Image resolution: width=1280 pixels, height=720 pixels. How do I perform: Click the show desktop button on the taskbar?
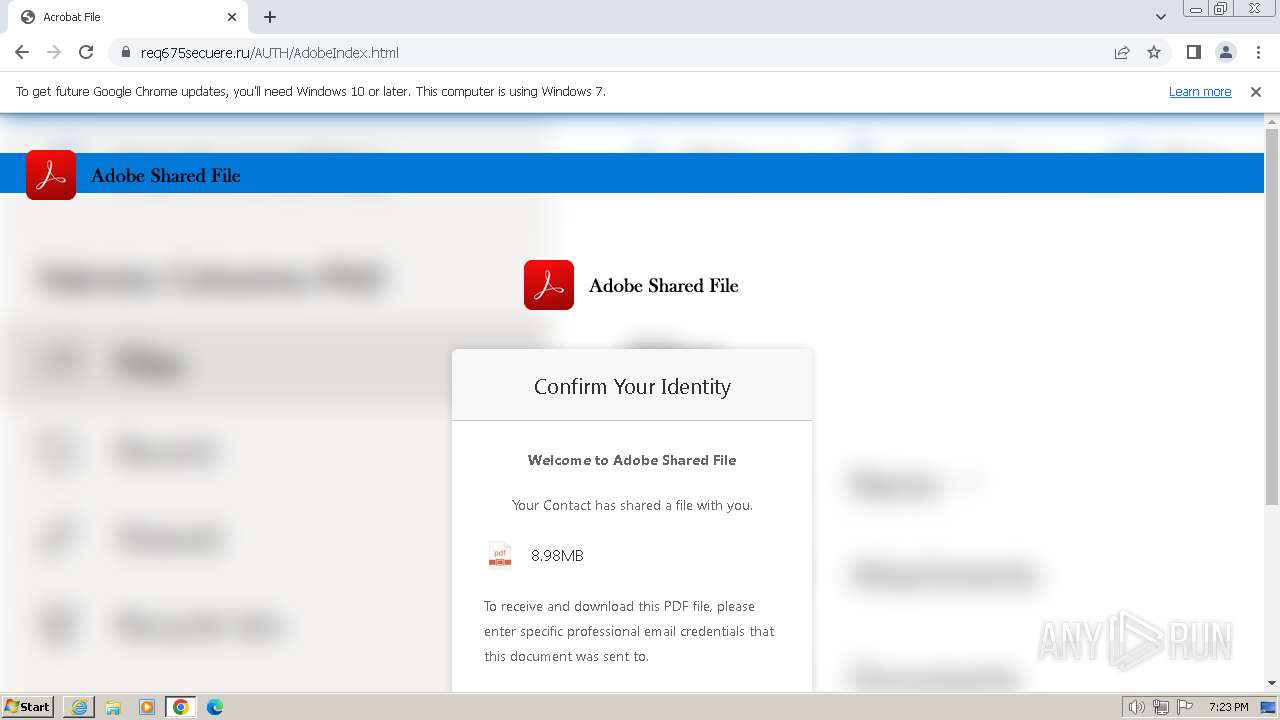tap(1268, 707)
